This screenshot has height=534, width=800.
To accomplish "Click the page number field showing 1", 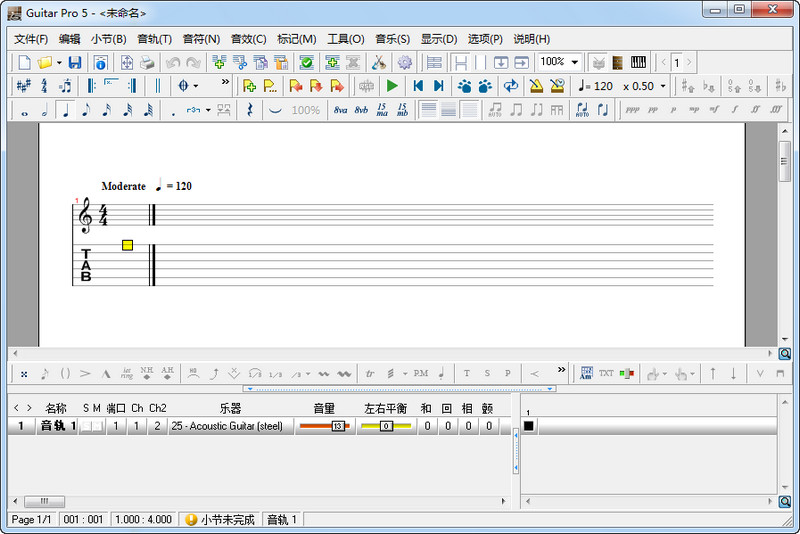I will coord(677,63).
